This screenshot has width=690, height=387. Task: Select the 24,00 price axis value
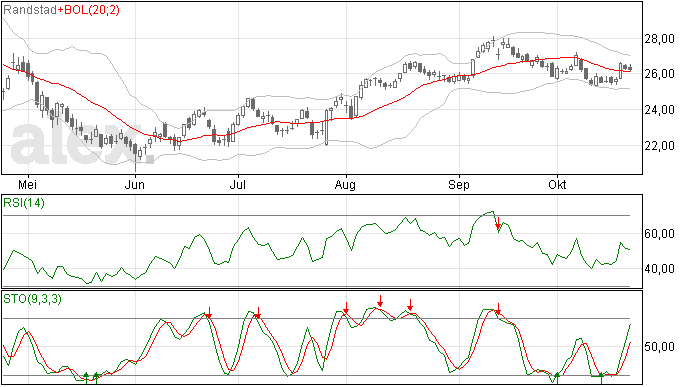pyautogui.click(x=659, y=110)
